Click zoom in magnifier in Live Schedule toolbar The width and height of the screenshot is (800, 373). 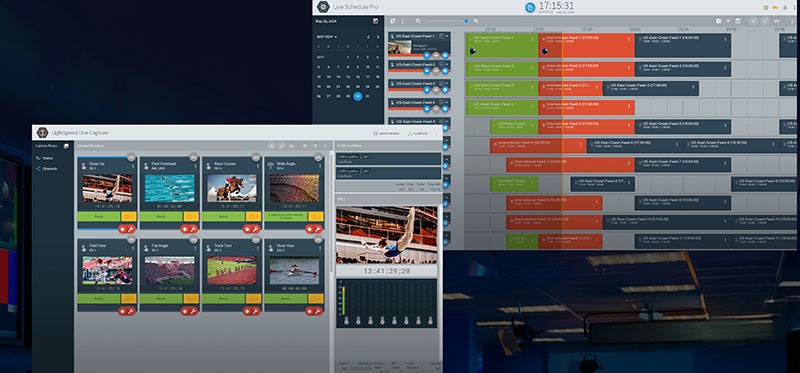[x=476, y=21]
